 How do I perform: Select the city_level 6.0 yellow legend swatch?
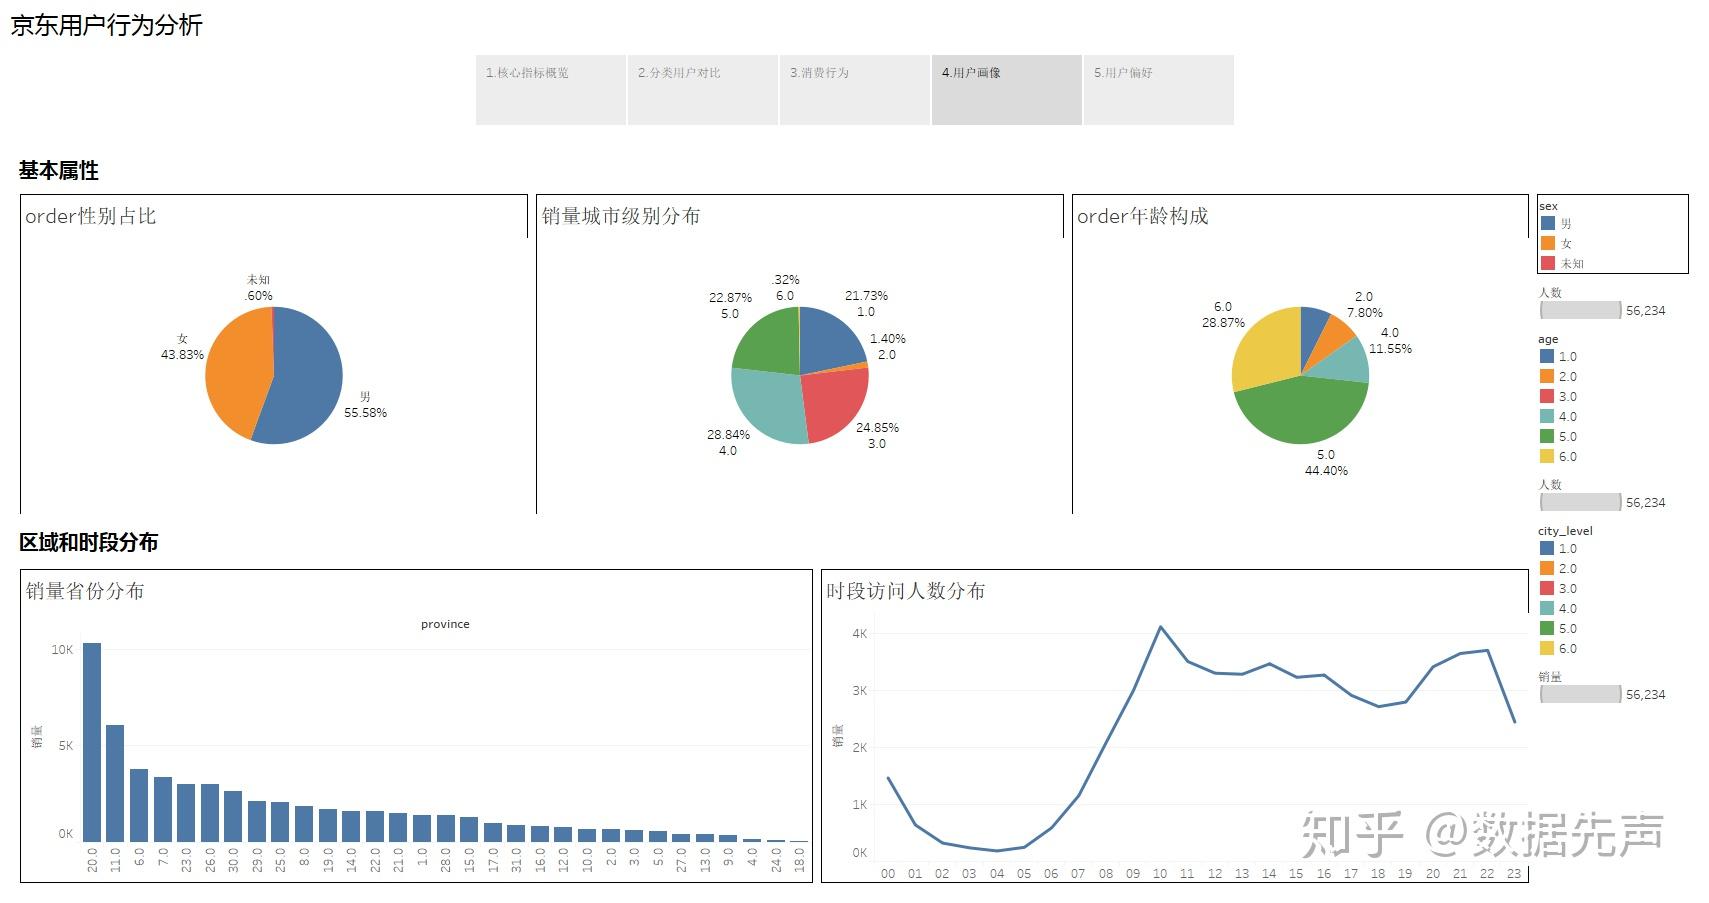tap(1548, 648)
